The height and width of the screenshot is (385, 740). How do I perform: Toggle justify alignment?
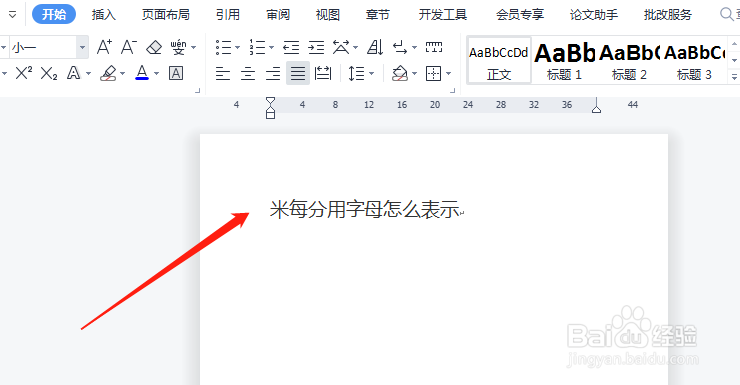[x=298, y=73]
